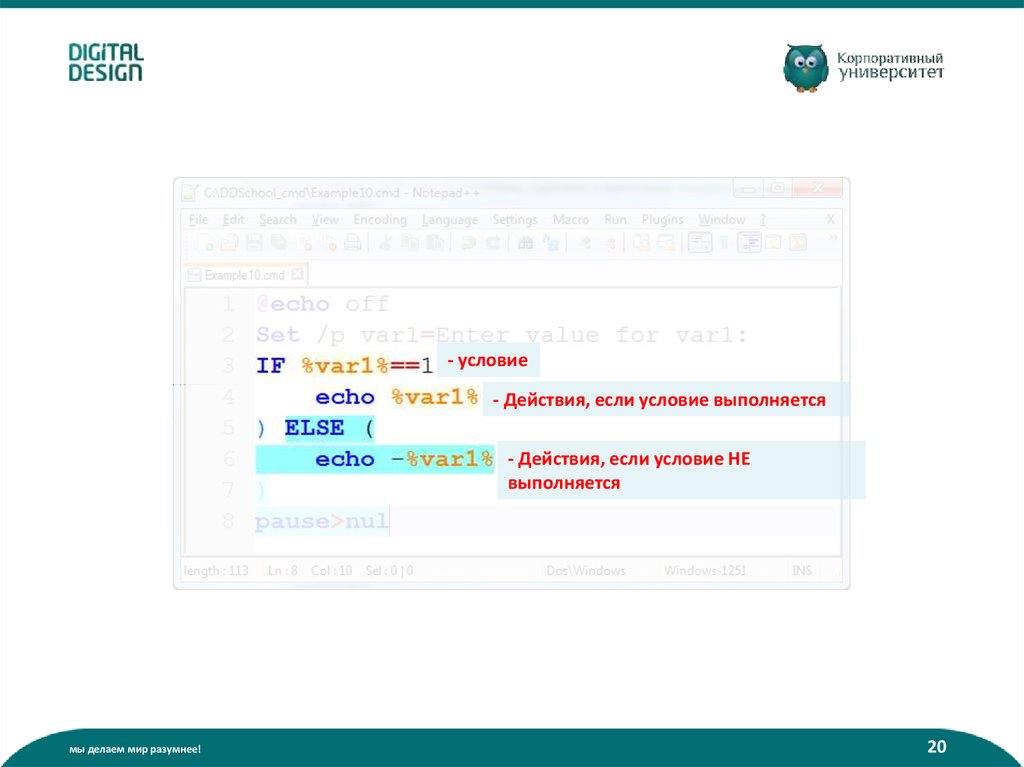Click the Zoom In toolbar icon

[586, 243]
